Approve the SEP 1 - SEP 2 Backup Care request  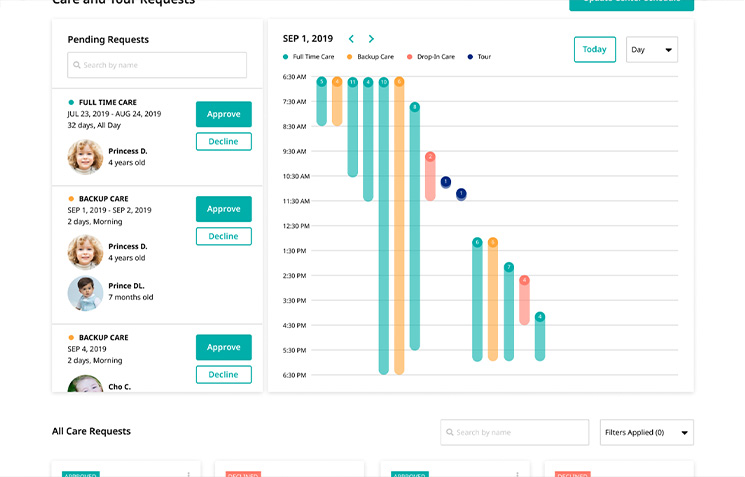coord(224,209)
